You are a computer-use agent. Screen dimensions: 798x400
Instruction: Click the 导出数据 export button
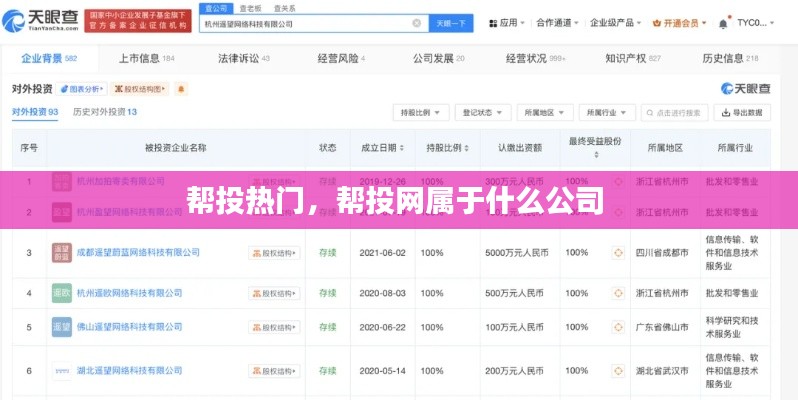click(745, 113)
